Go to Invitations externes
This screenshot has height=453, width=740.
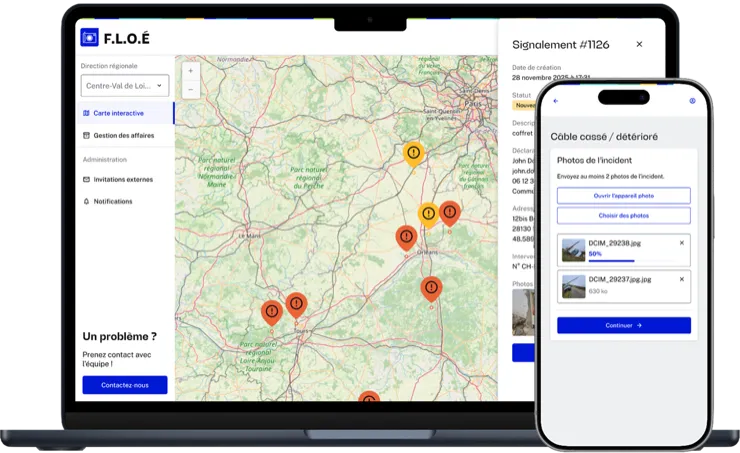(123, 179)
